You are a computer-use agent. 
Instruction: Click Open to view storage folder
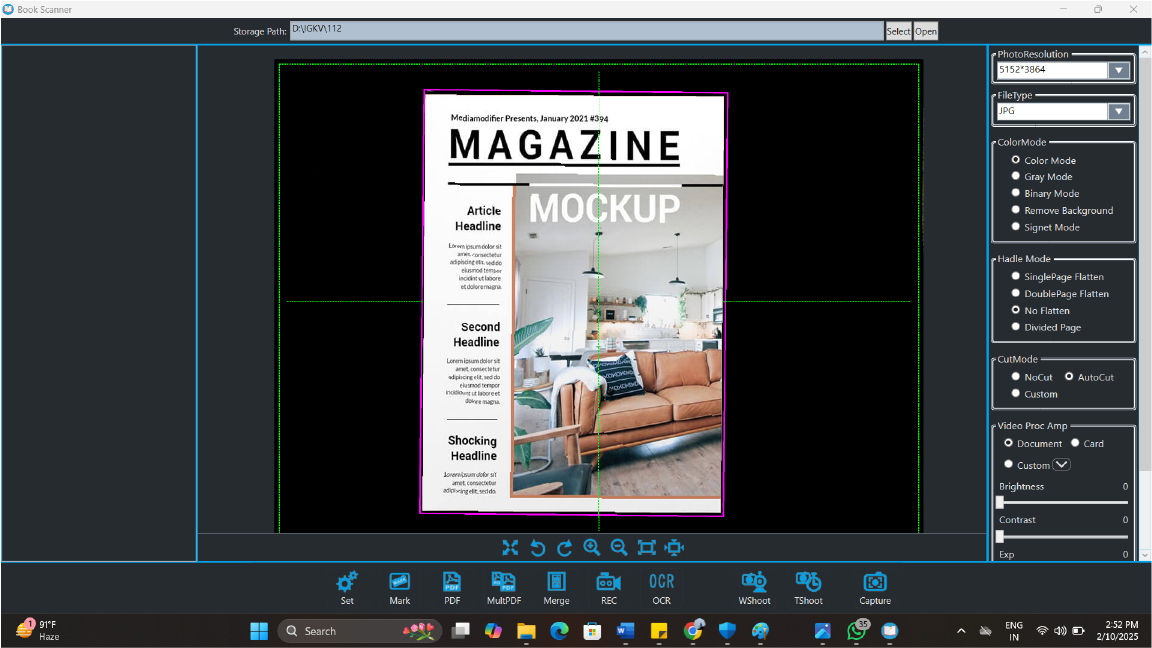coord(926,31)
